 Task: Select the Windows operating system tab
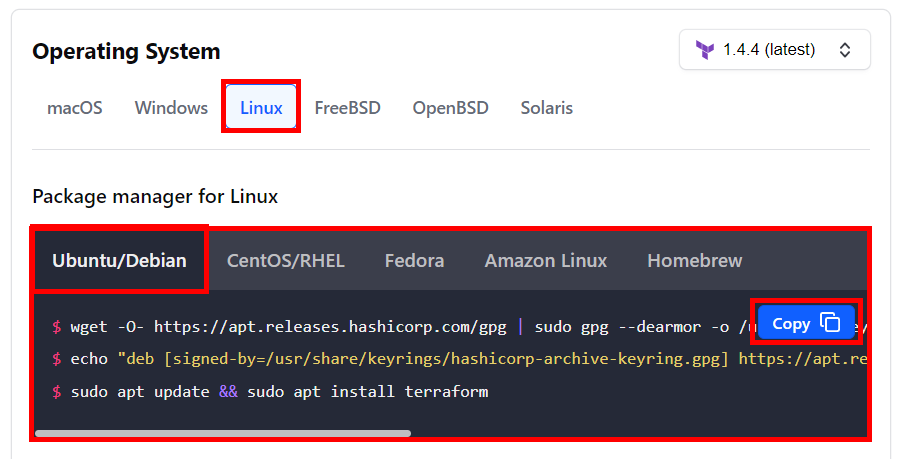click(x=171, y=108)
